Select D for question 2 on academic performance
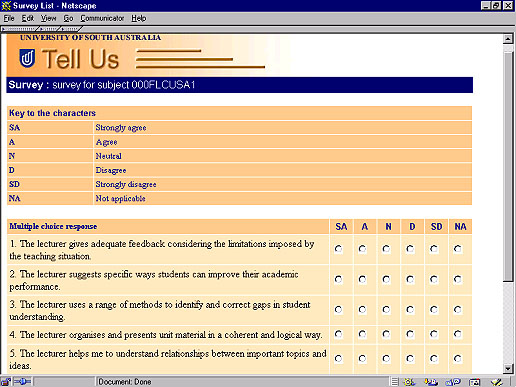The width and height of the screenshot is (516, 387). [410, 279]
